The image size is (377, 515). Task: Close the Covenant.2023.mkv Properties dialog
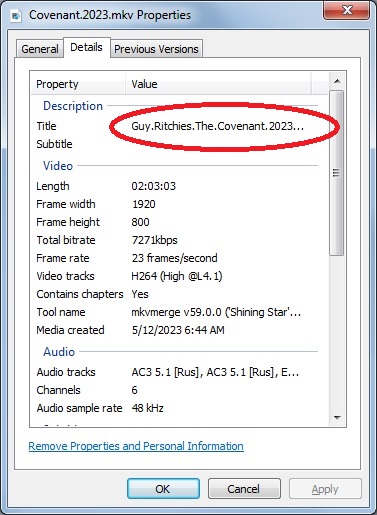(x=346, y=10)
